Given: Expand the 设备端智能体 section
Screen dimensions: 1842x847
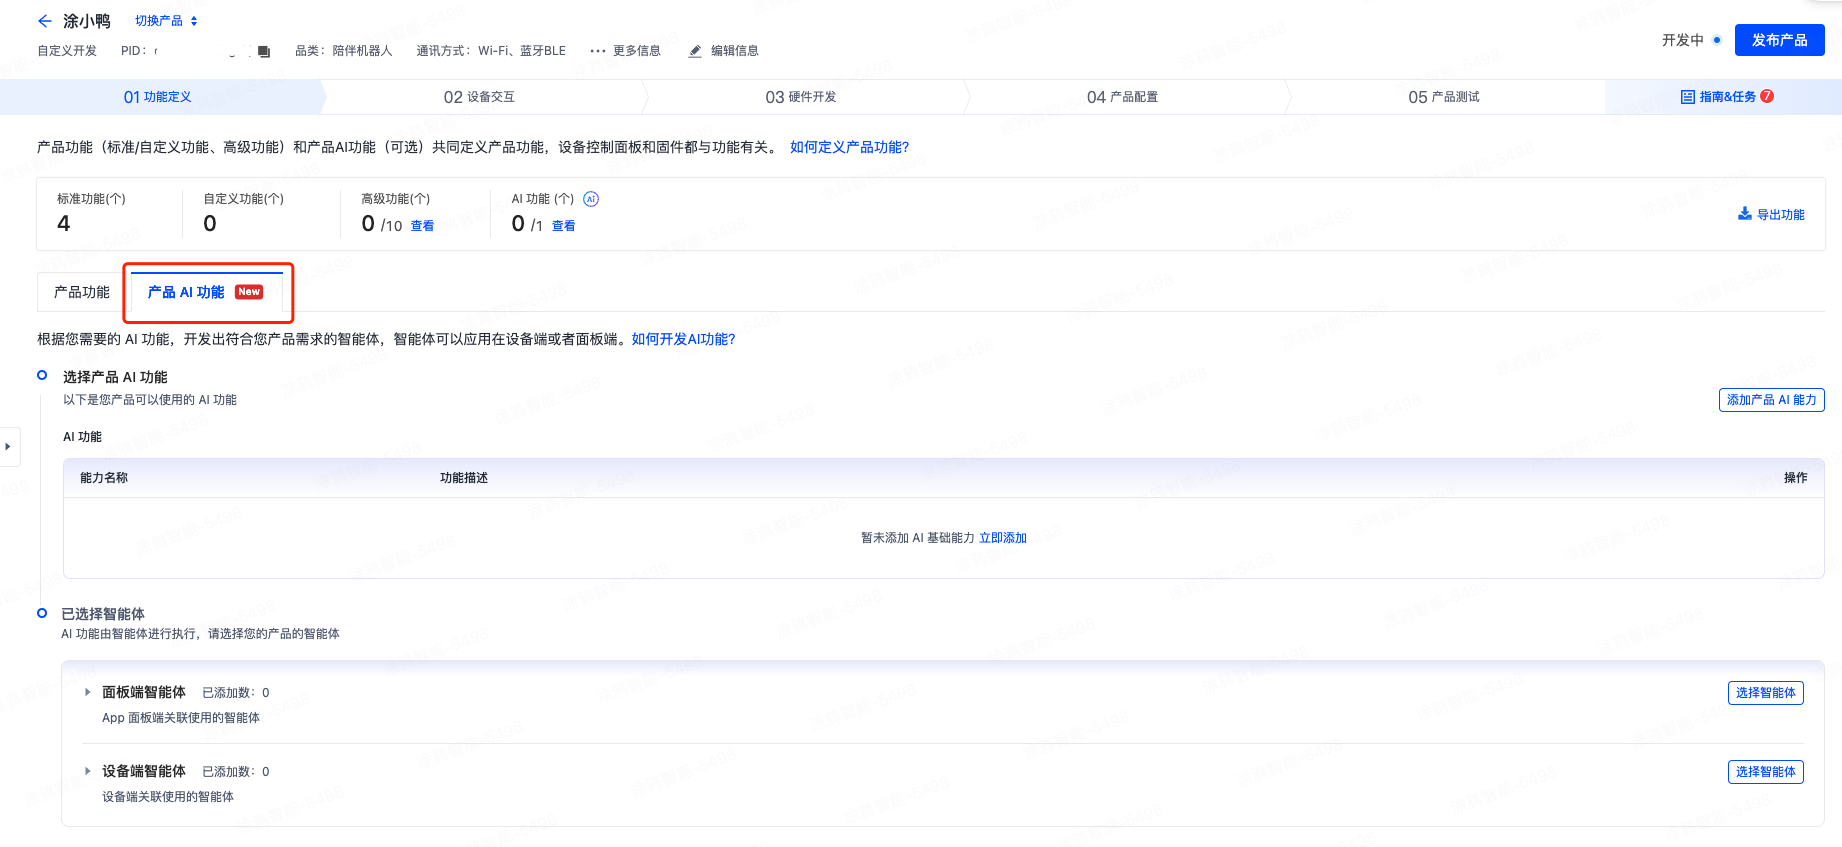Looking at the screenshot, I should pos(88,771).
